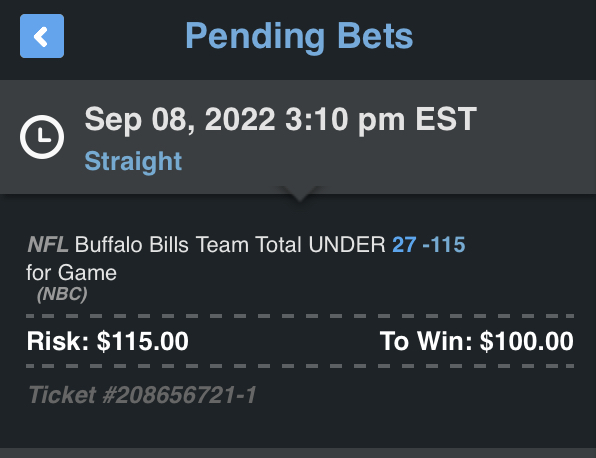Viewport: 596px width, 458px height.
Task: Click the clock icon beside the date
Action: [x=42, y=137]
